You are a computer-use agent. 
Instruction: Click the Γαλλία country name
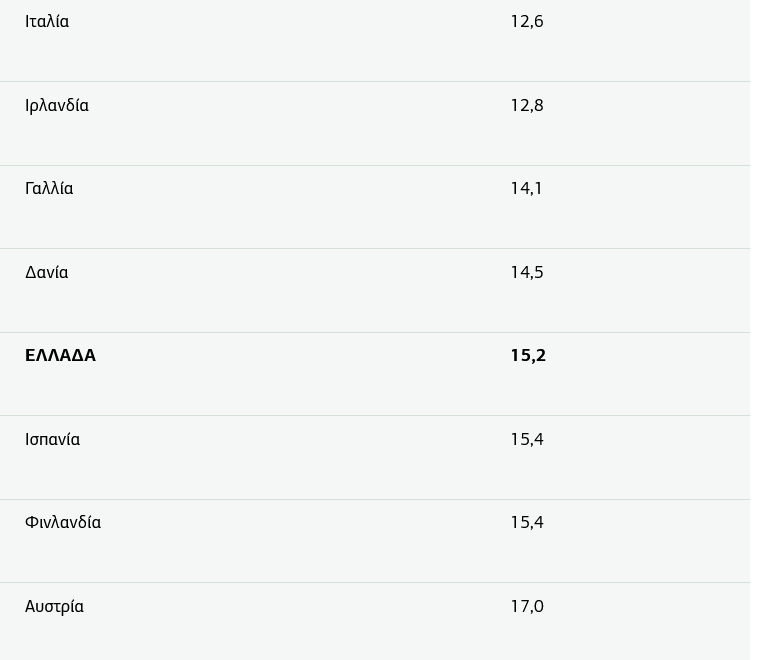49,189
